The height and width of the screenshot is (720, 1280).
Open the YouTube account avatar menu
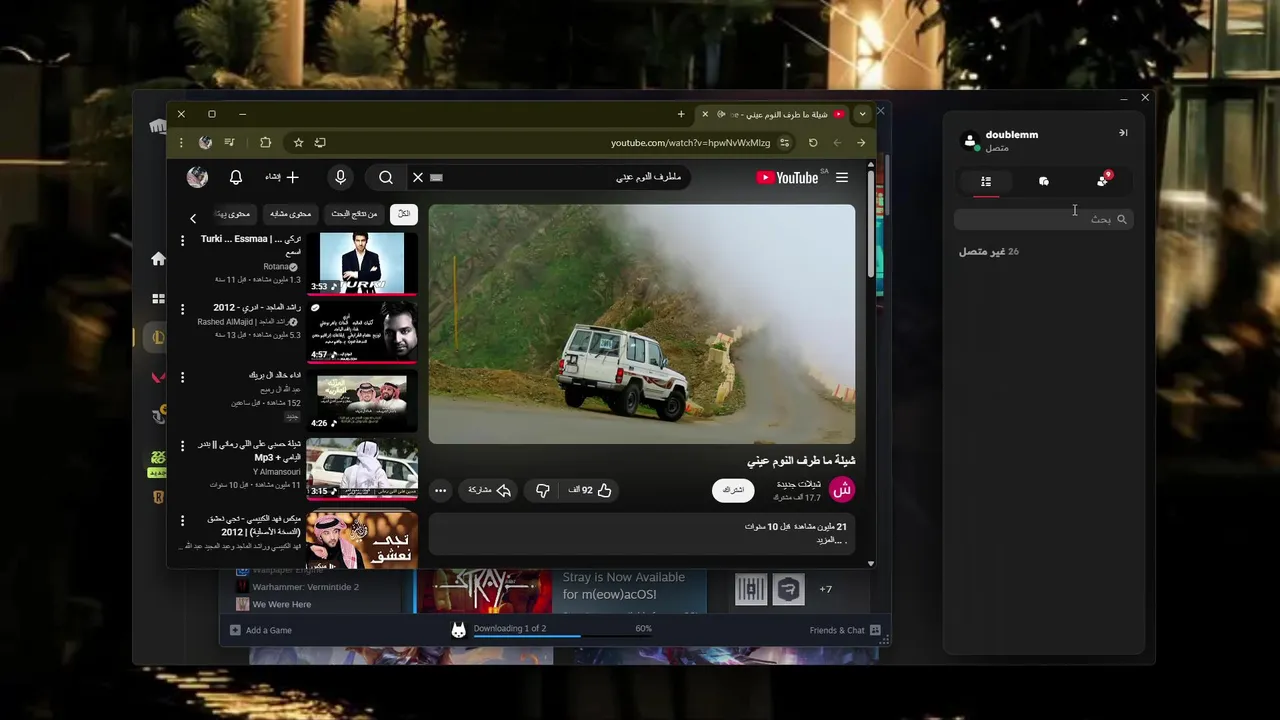[x=197, y=177]
